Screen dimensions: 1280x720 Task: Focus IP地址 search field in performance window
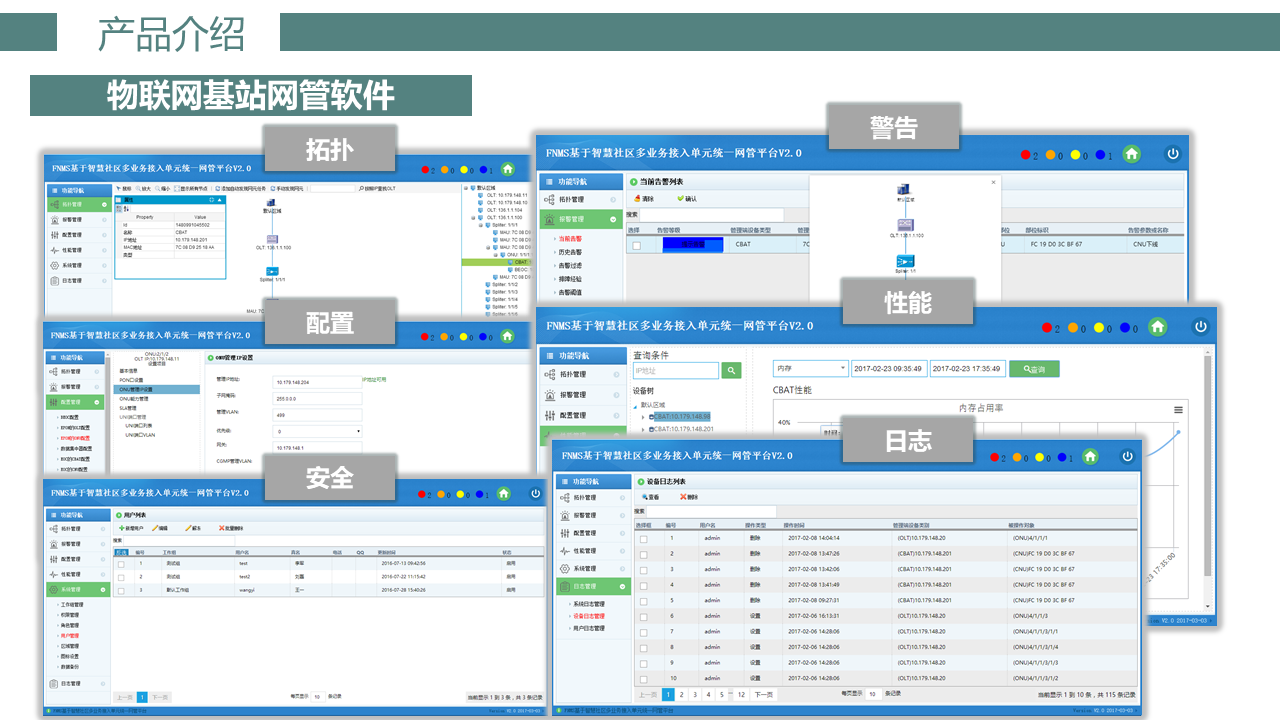tap(676, 370)
